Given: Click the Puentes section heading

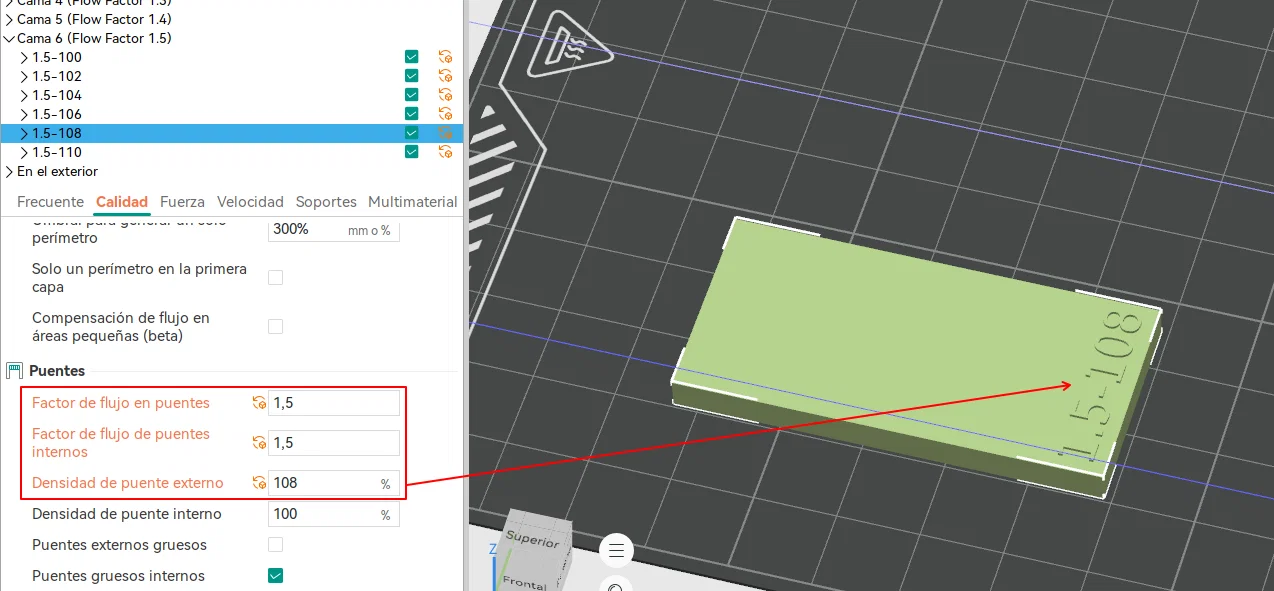Looking at the screenshot, I should (x=57, y=371).
